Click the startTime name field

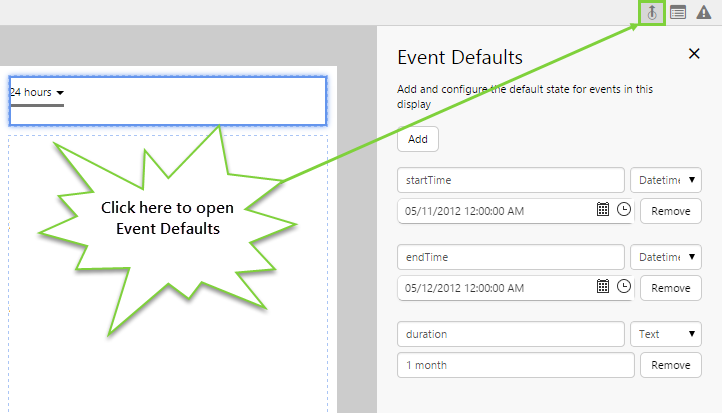tap(510, 180)
